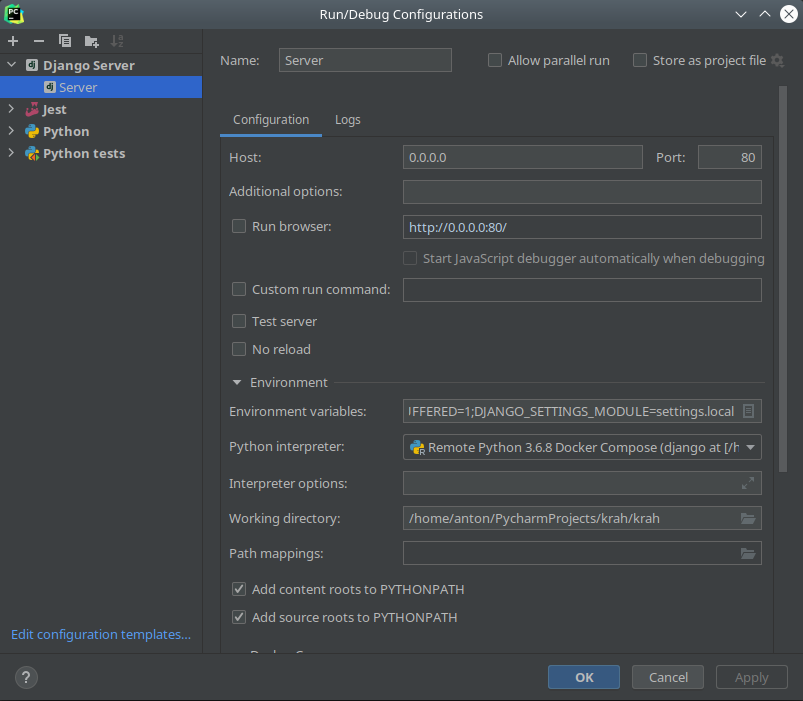Click the Apply button
This screenshot has width=803, height=701.
tap(752, 677)
